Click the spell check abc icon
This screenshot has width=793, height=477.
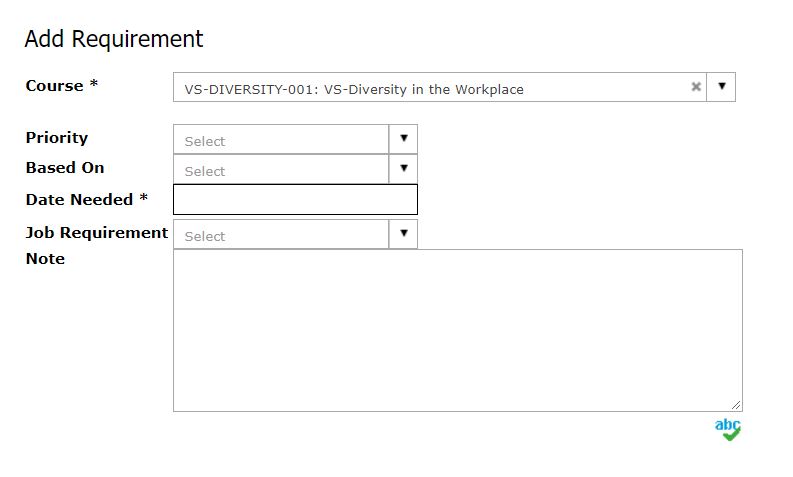(x=728, y=429)
